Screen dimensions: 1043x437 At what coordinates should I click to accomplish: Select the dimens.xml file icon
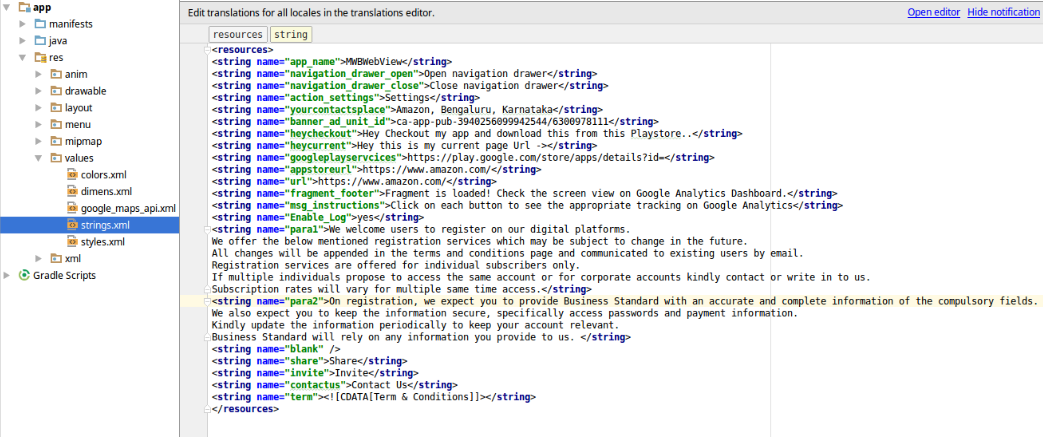click(x=73, y=192)
